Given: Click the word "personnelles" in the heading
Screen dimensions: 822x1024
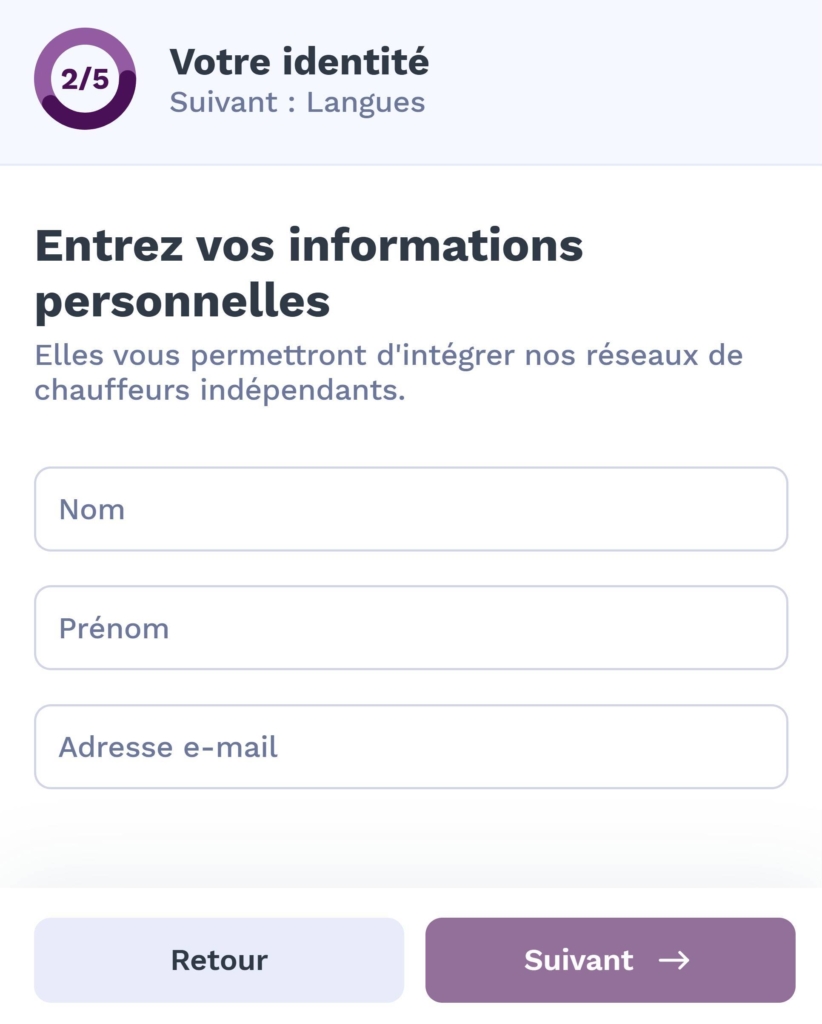Looking at the screenshot, I should coord(182,302).
